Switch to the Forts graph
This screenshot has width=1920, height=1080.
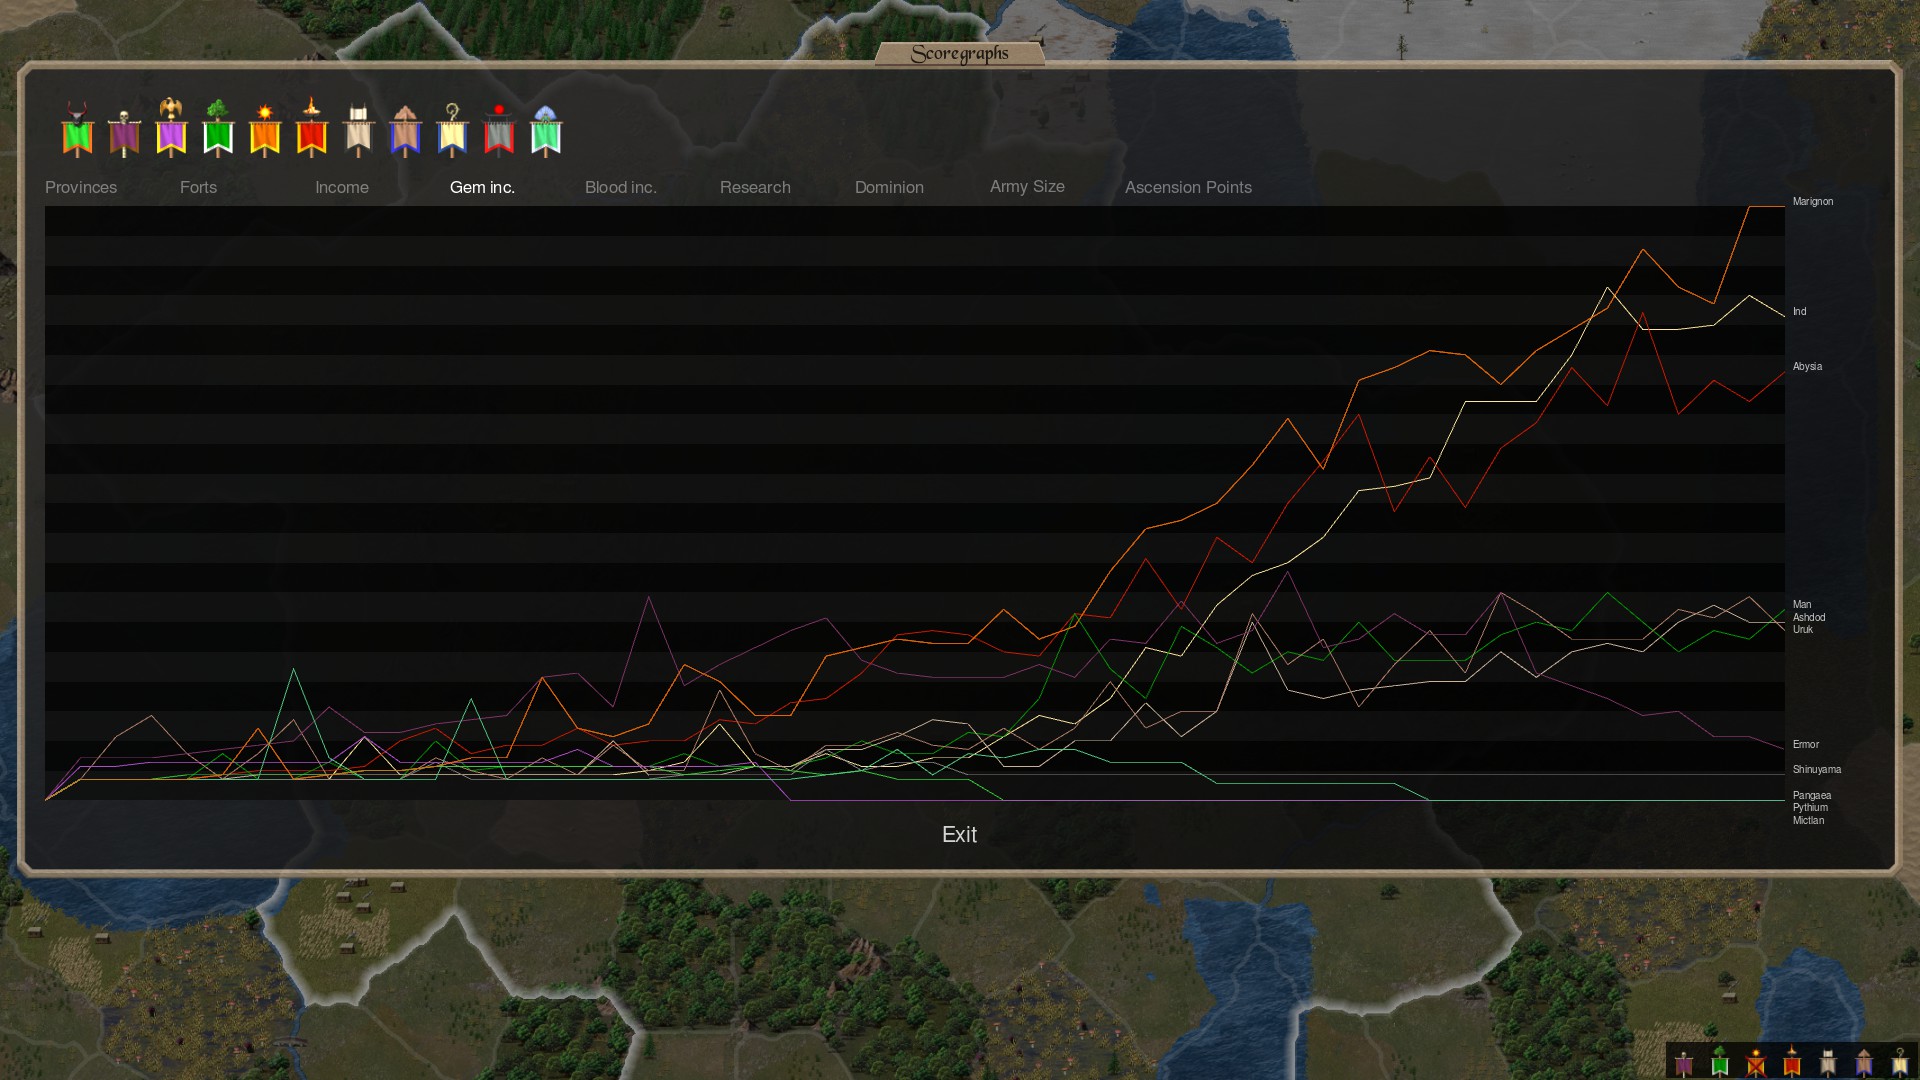pos(198,187)
